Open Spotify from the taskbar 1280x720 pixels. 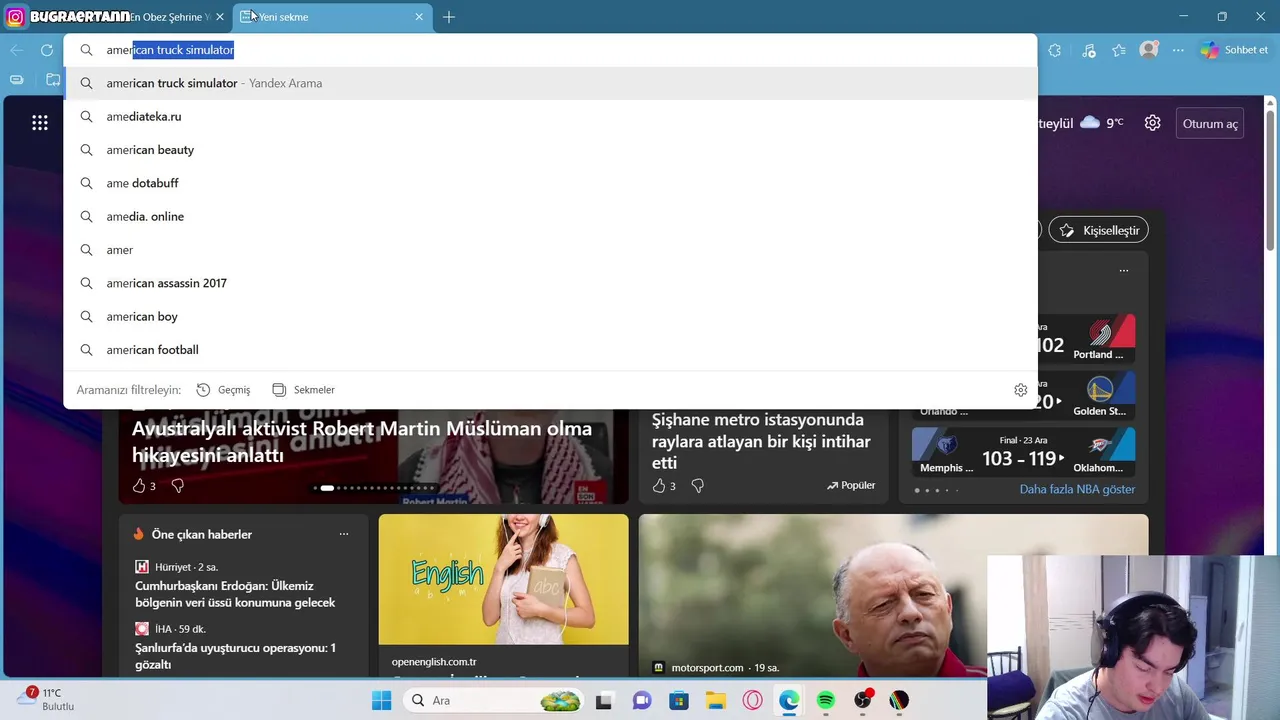tap(826, 700)
